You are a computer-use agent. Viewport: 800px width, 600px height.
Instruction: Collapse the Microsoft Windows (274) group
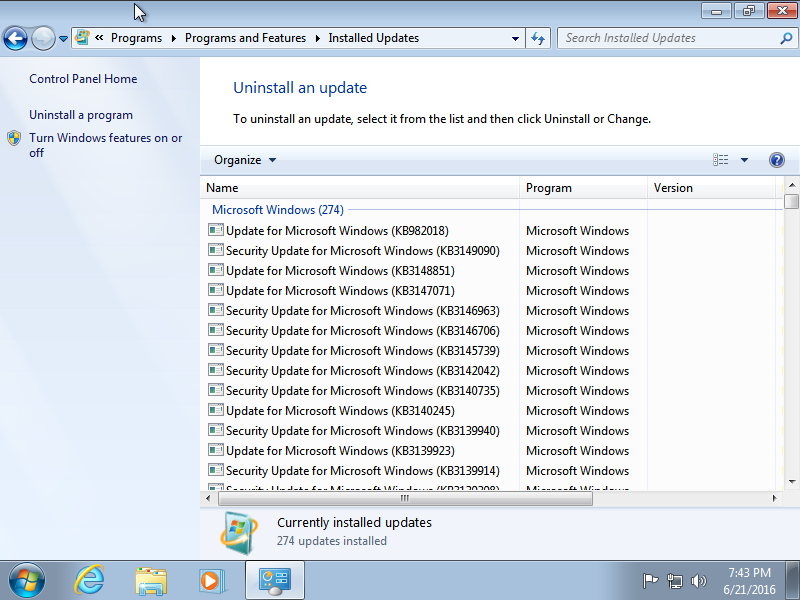click(278, 210)
